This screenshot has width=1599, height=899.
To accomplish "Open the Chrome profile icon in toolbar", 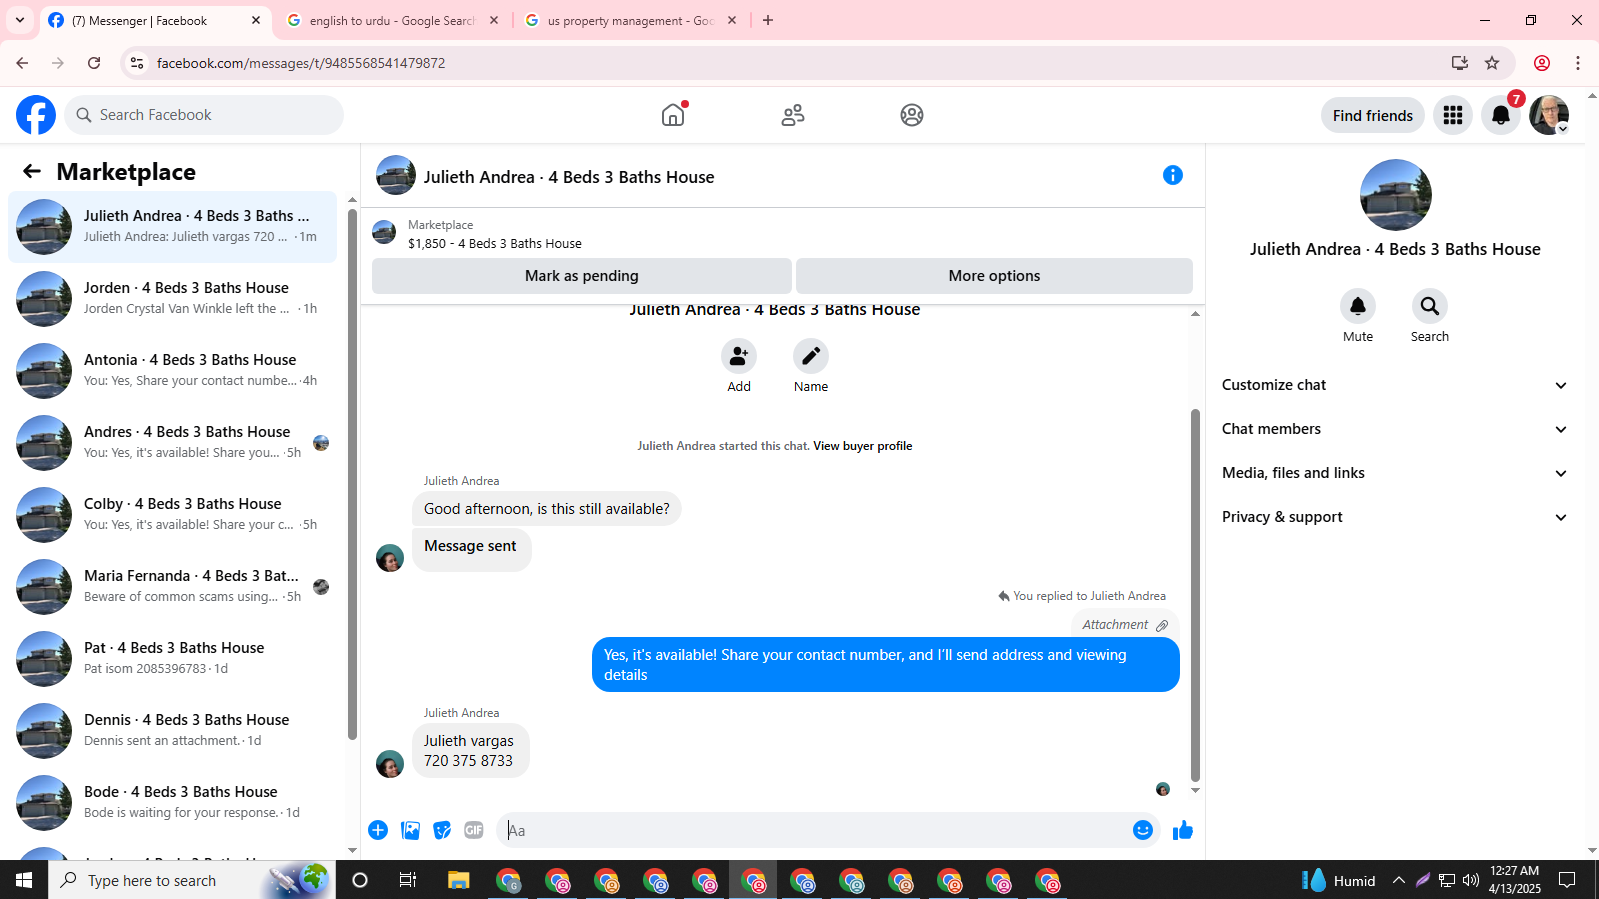I will [x=1542, y=63].
